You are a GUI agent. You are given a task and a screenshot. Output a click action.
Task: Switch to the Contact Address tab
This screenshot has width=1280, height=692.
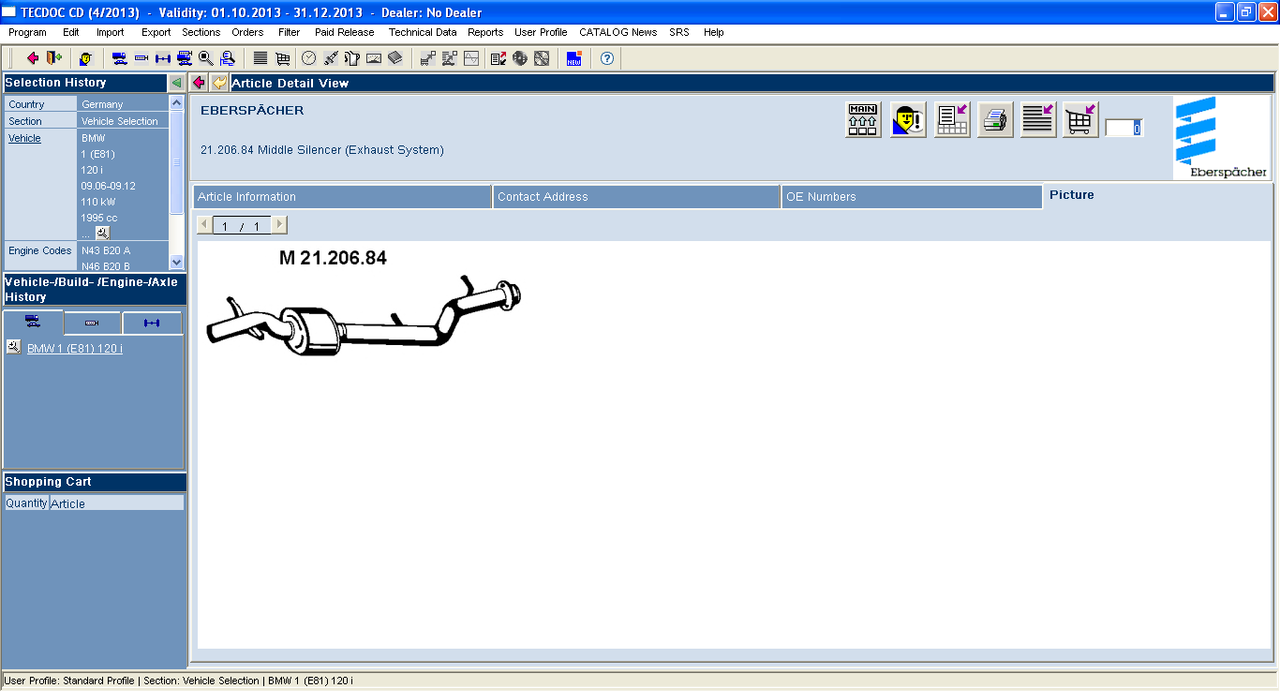(x=637, y=197)
